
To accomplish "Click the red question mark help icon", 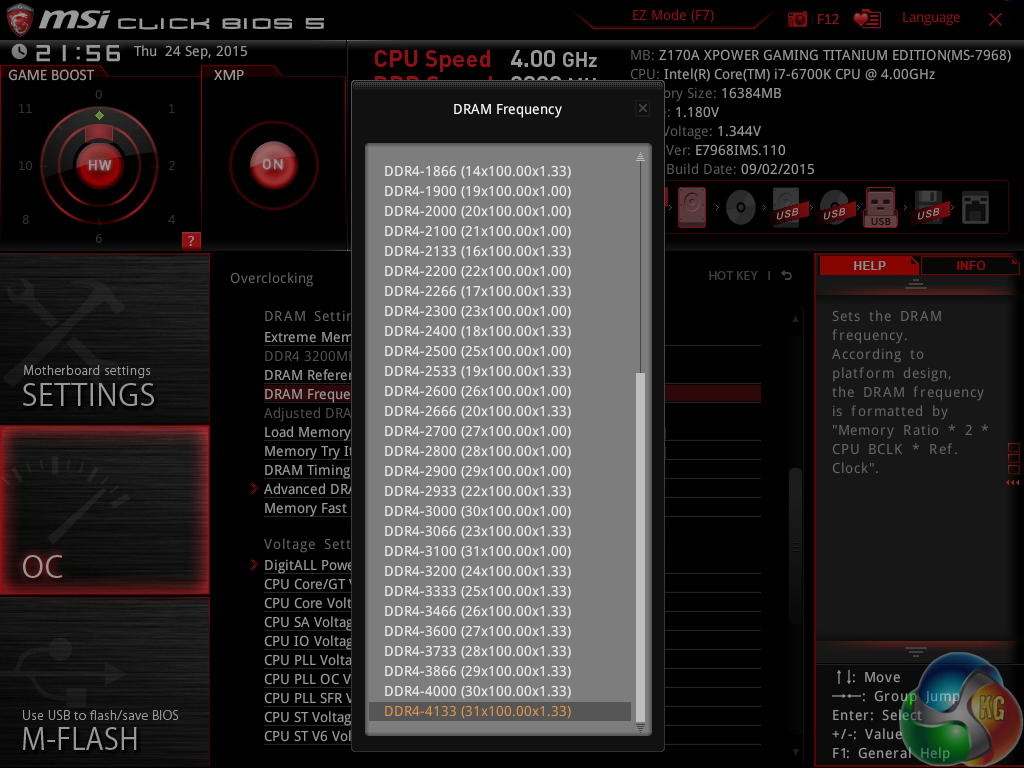I will click(x=191, y=240).
